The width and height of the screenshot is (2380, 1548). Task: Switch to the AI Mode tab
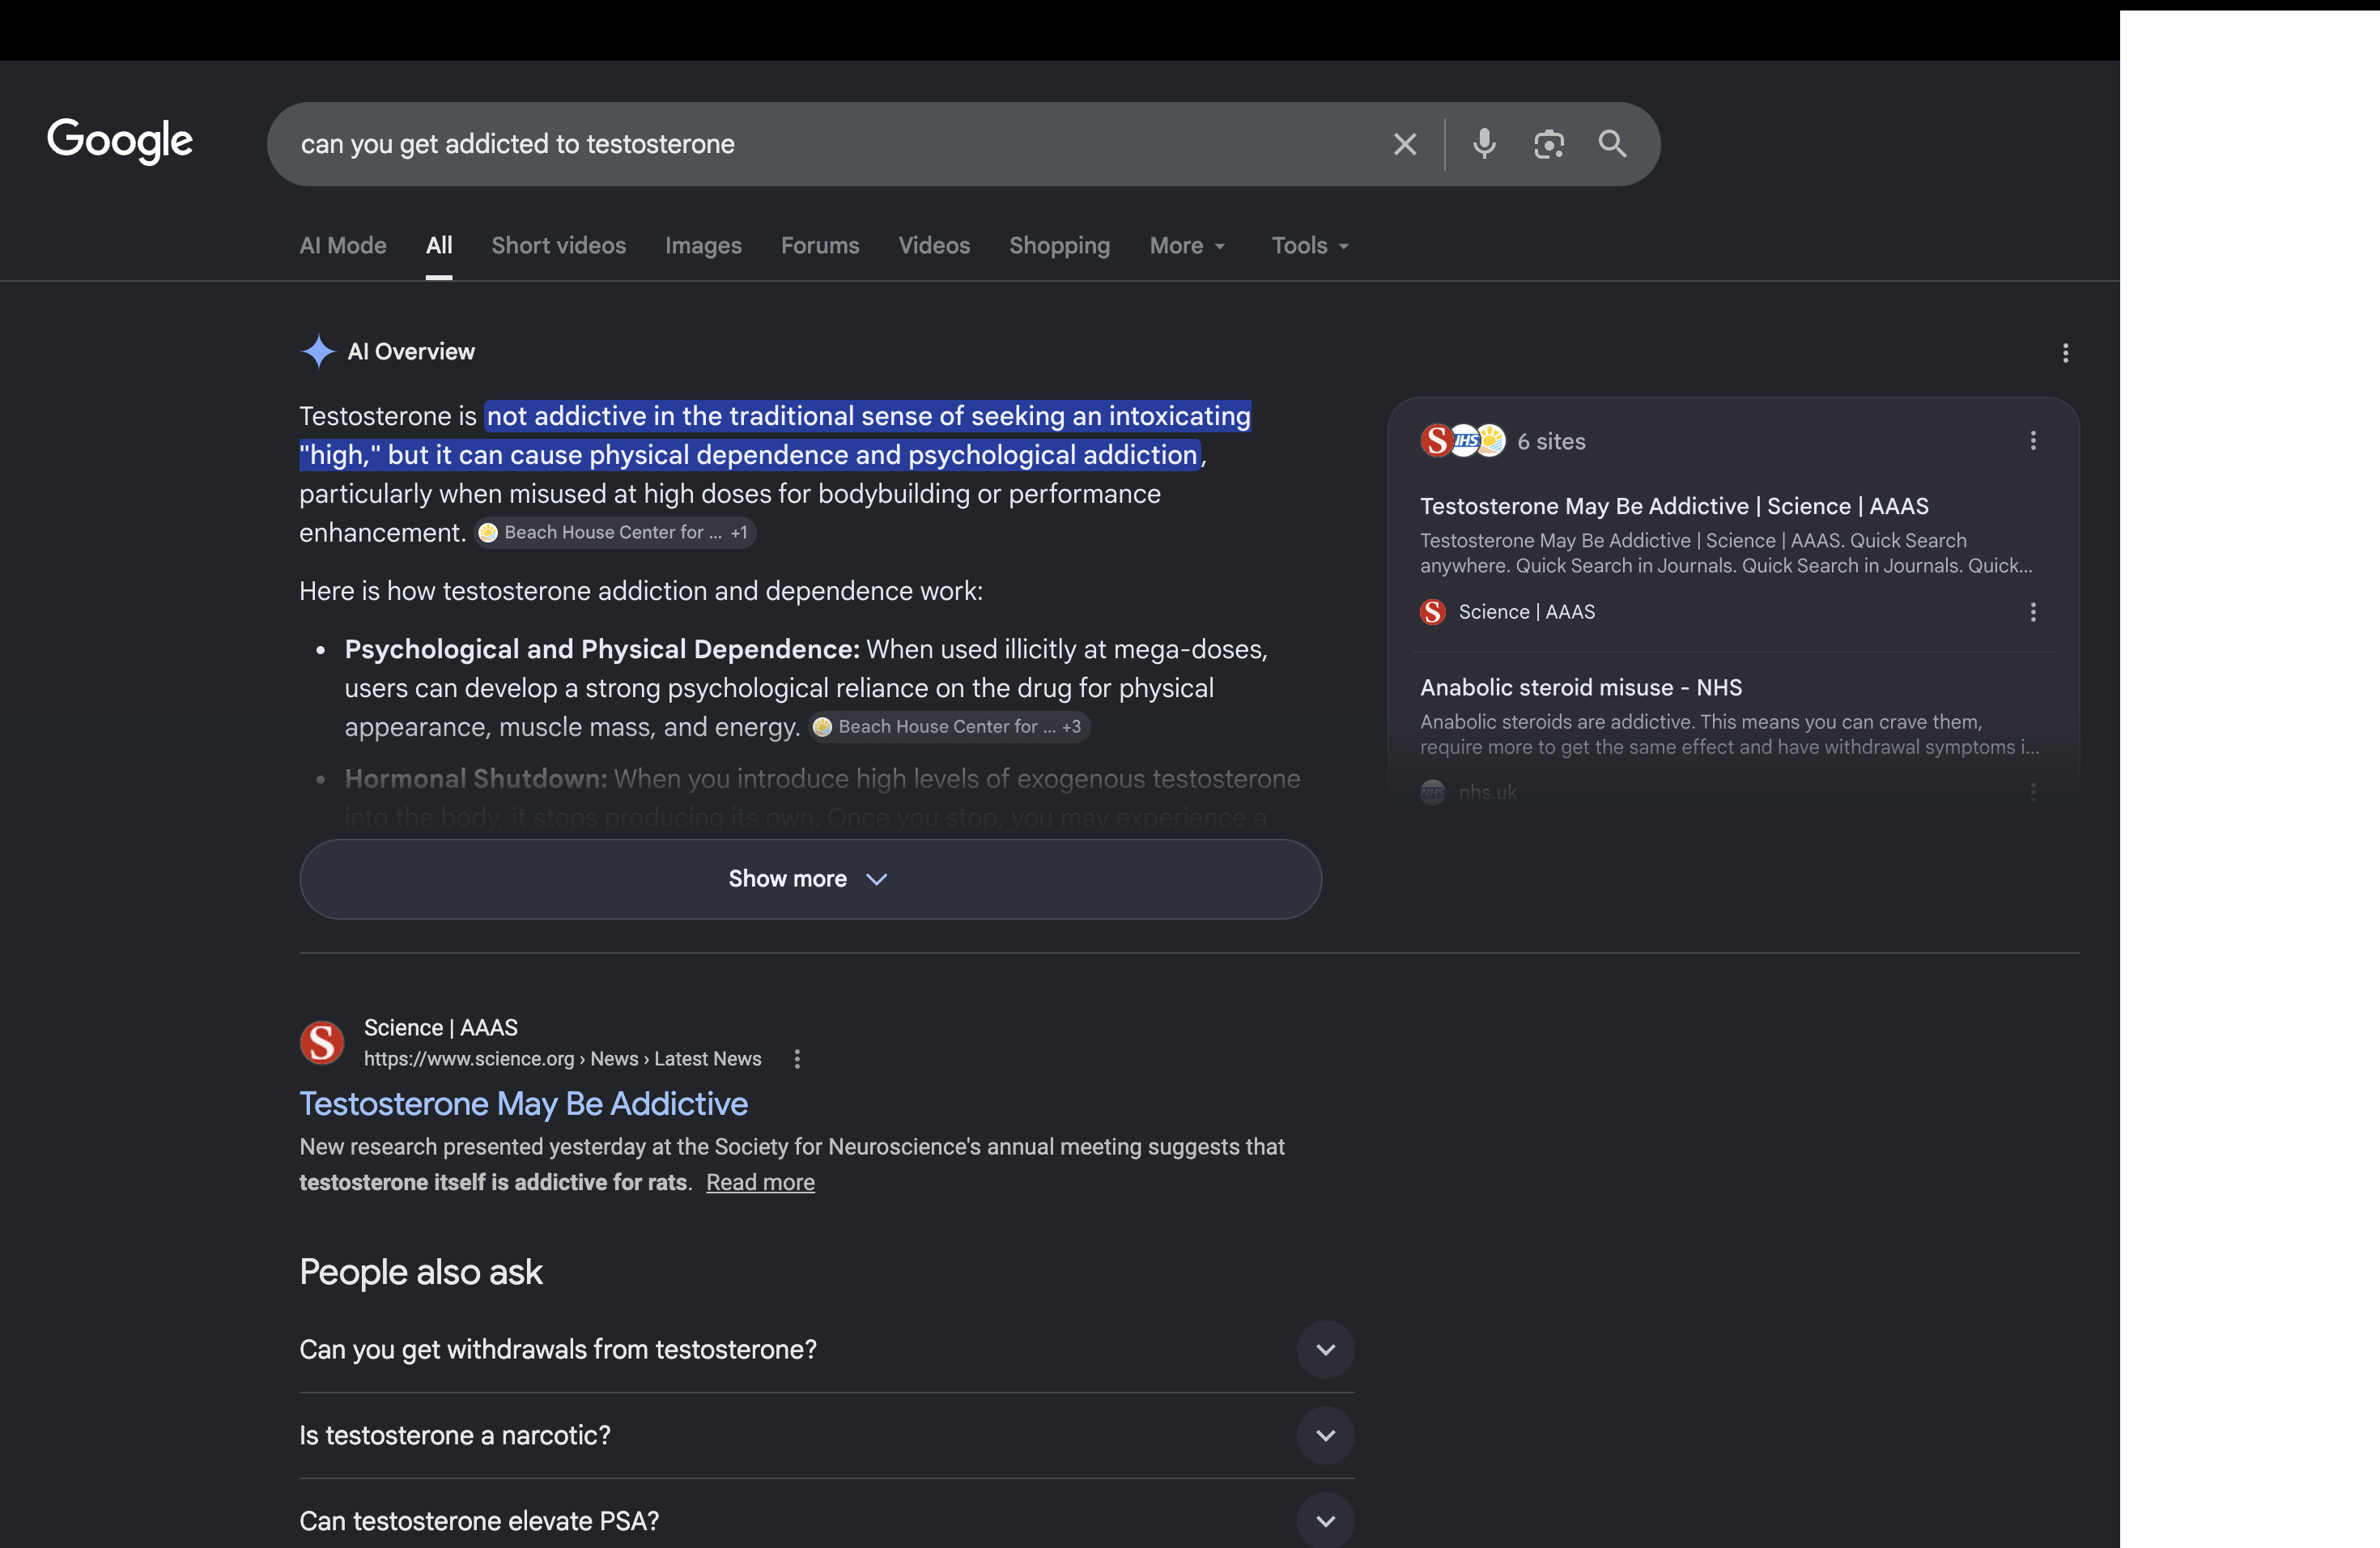(x=343, y=245)
